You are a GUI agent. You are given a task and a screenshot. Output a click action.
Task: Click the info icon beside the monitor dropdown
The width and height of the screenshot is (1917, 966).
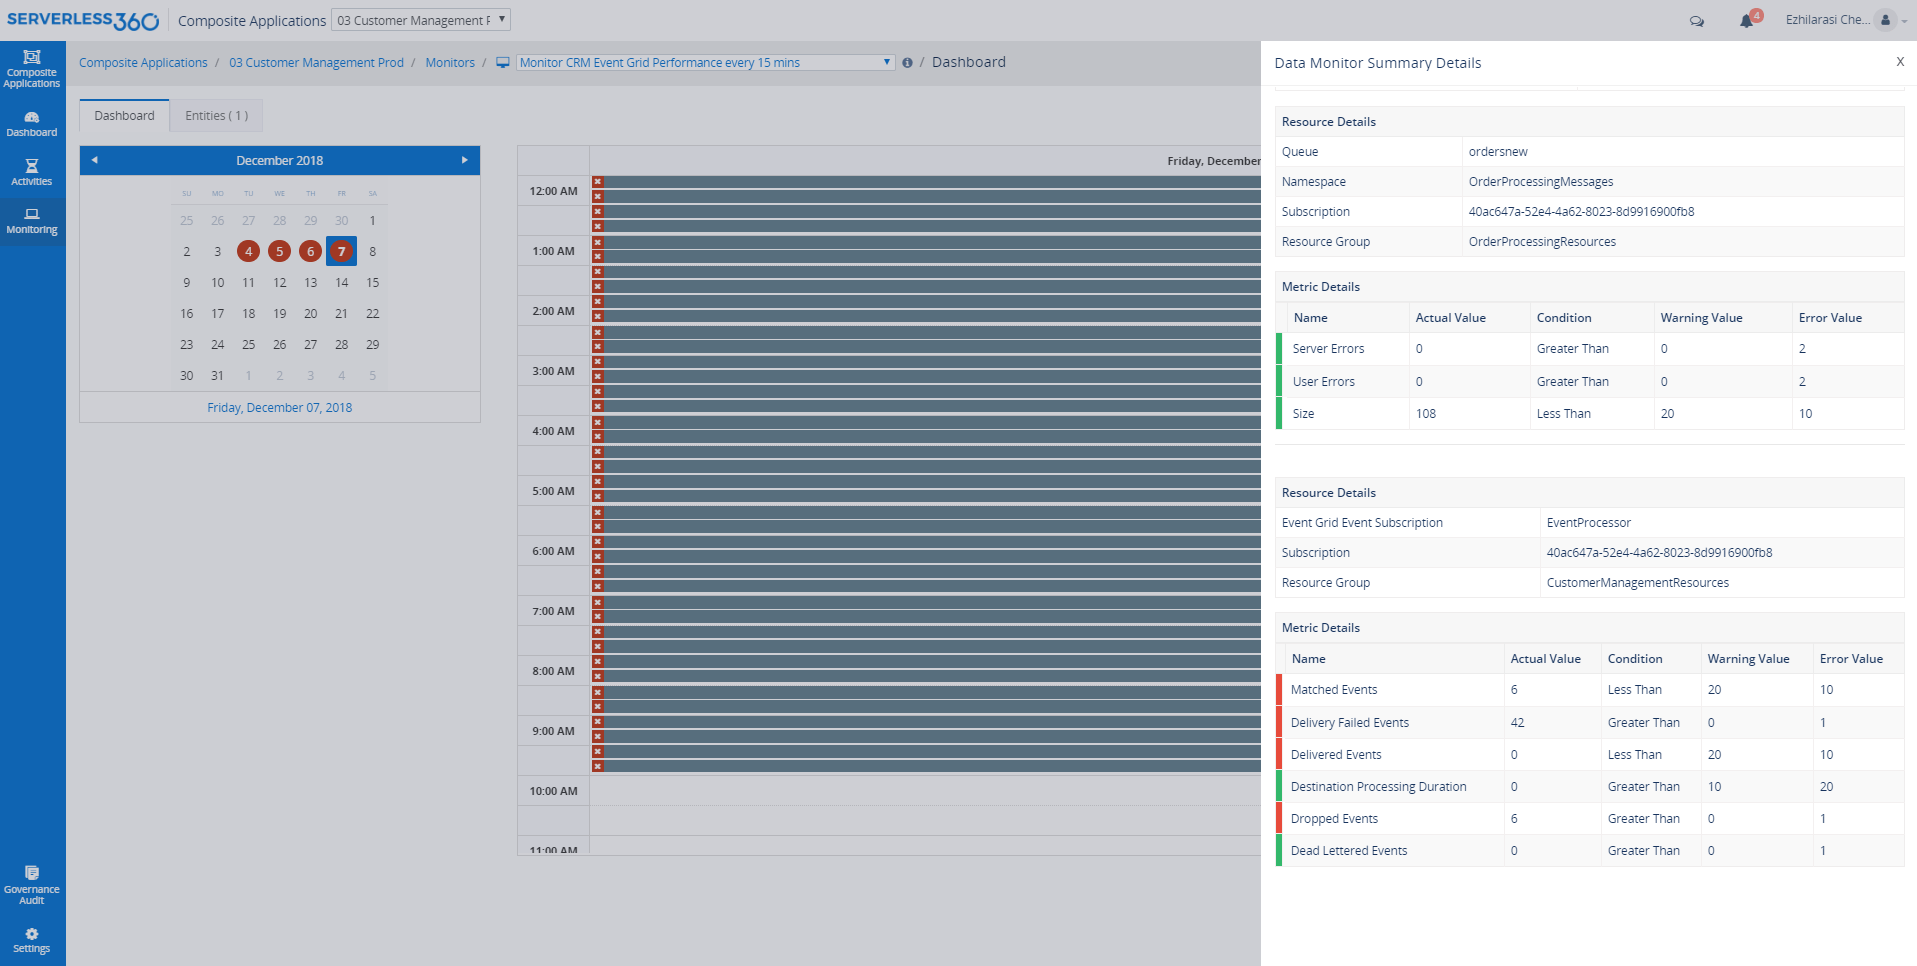click(x=907, y=62)
